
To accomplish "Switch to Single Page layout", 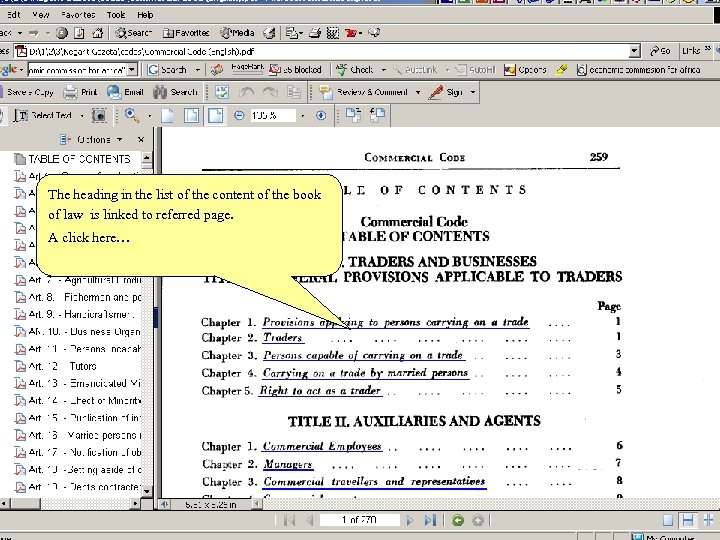I will [668, 520].
